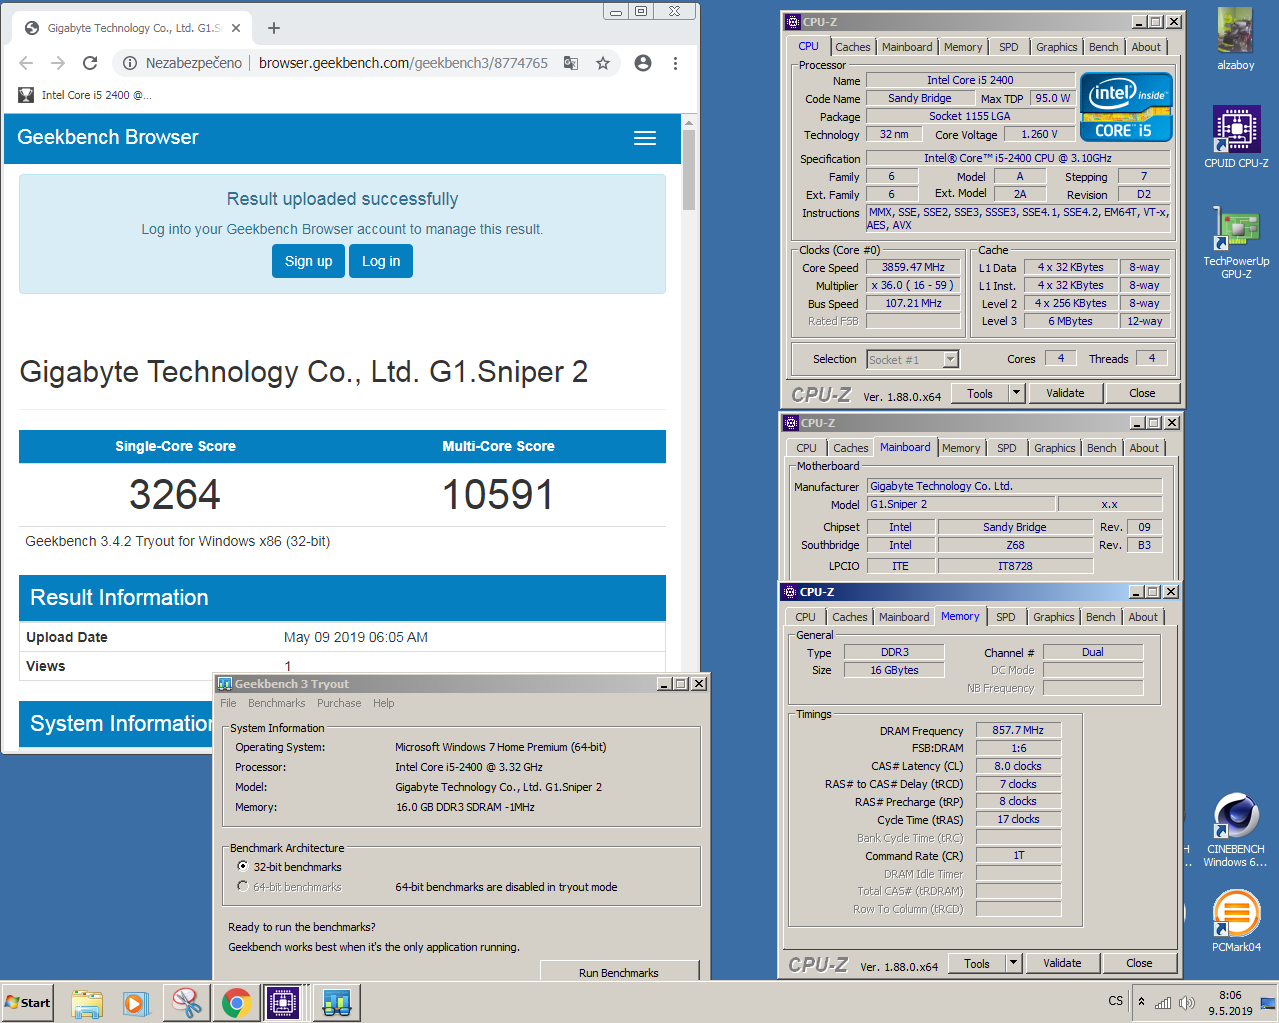Open Geekbench 3 File menu

(228, 703)
